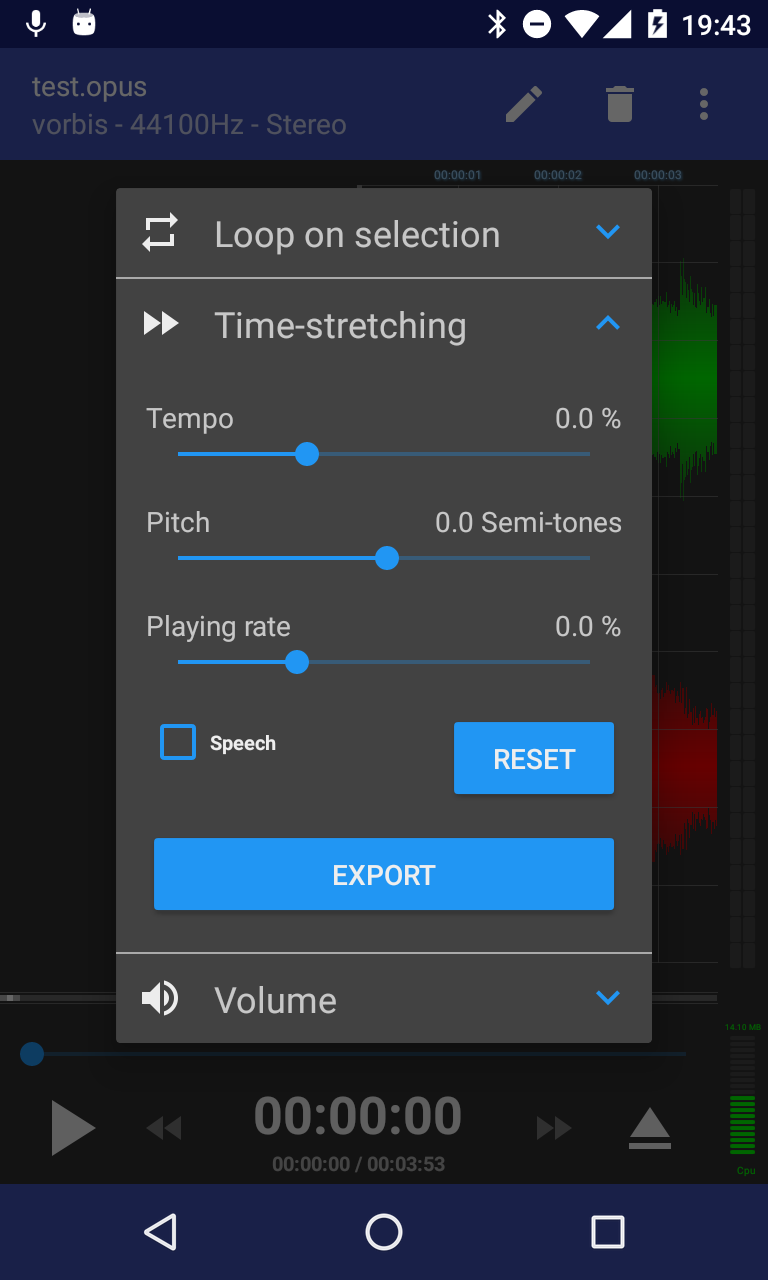Screen dimensions: 768x1280
Task: Tap the pencil edit icon
Action: pos(524,104)
